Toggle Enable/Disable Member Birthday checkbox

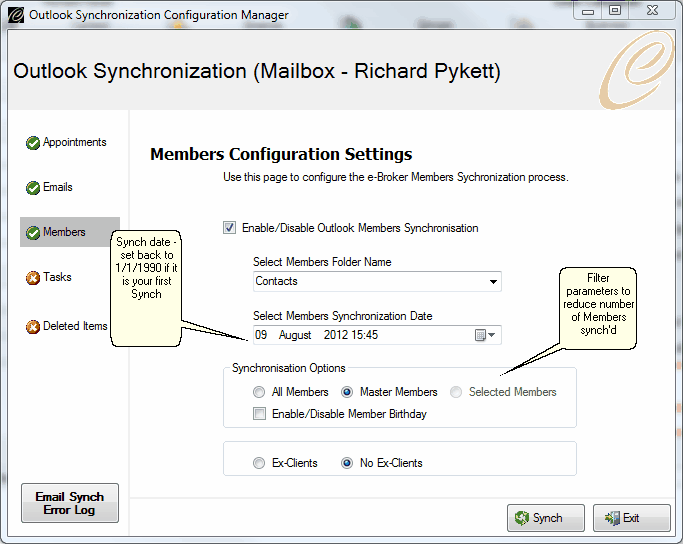259,413
